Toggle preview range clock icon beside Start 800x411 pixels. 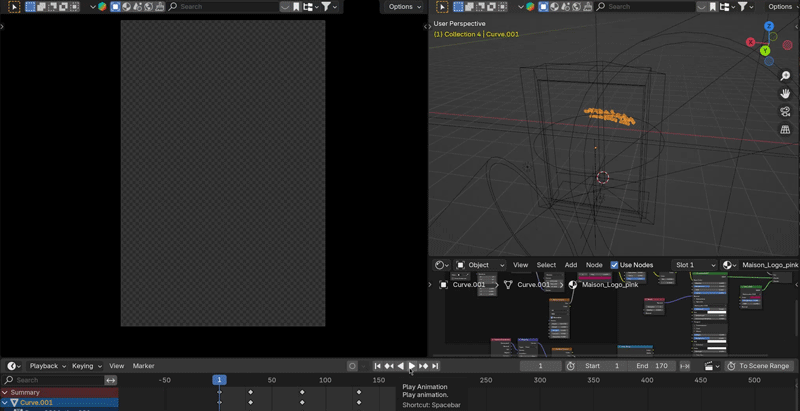[x=570, y=366]
